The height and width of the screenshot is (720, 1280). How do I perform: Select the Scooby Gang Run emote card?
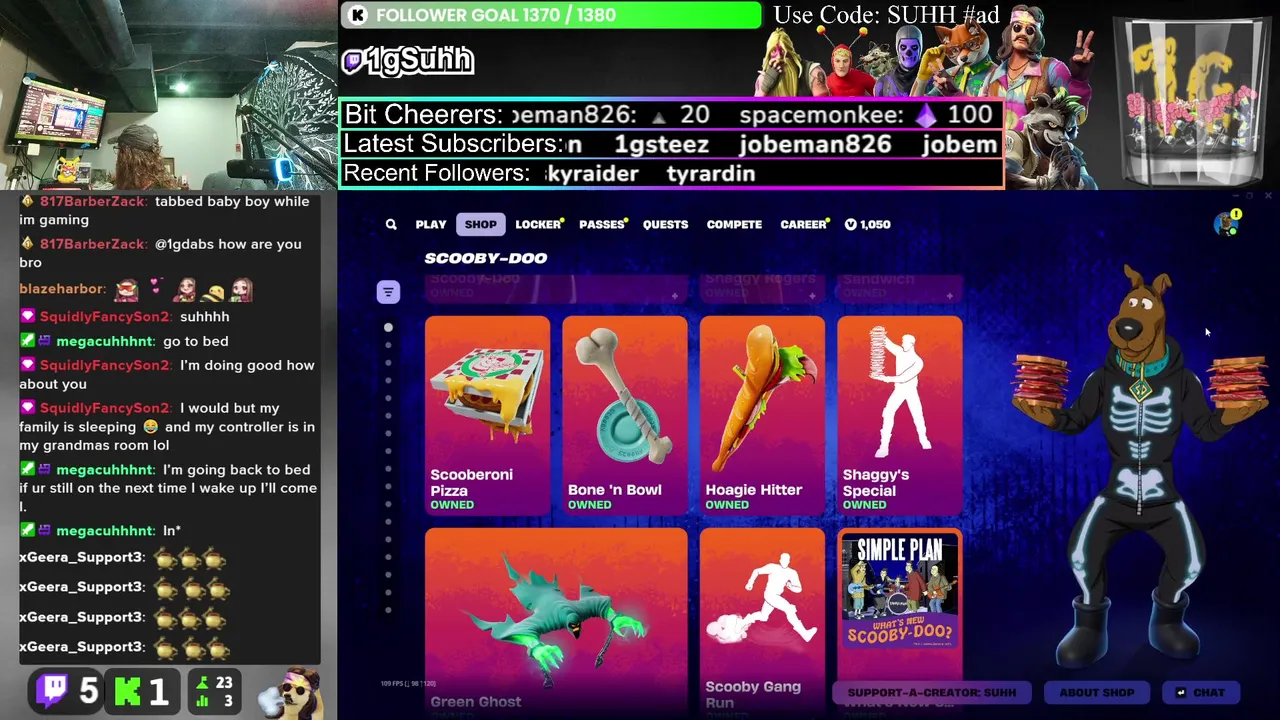point(762,622)
